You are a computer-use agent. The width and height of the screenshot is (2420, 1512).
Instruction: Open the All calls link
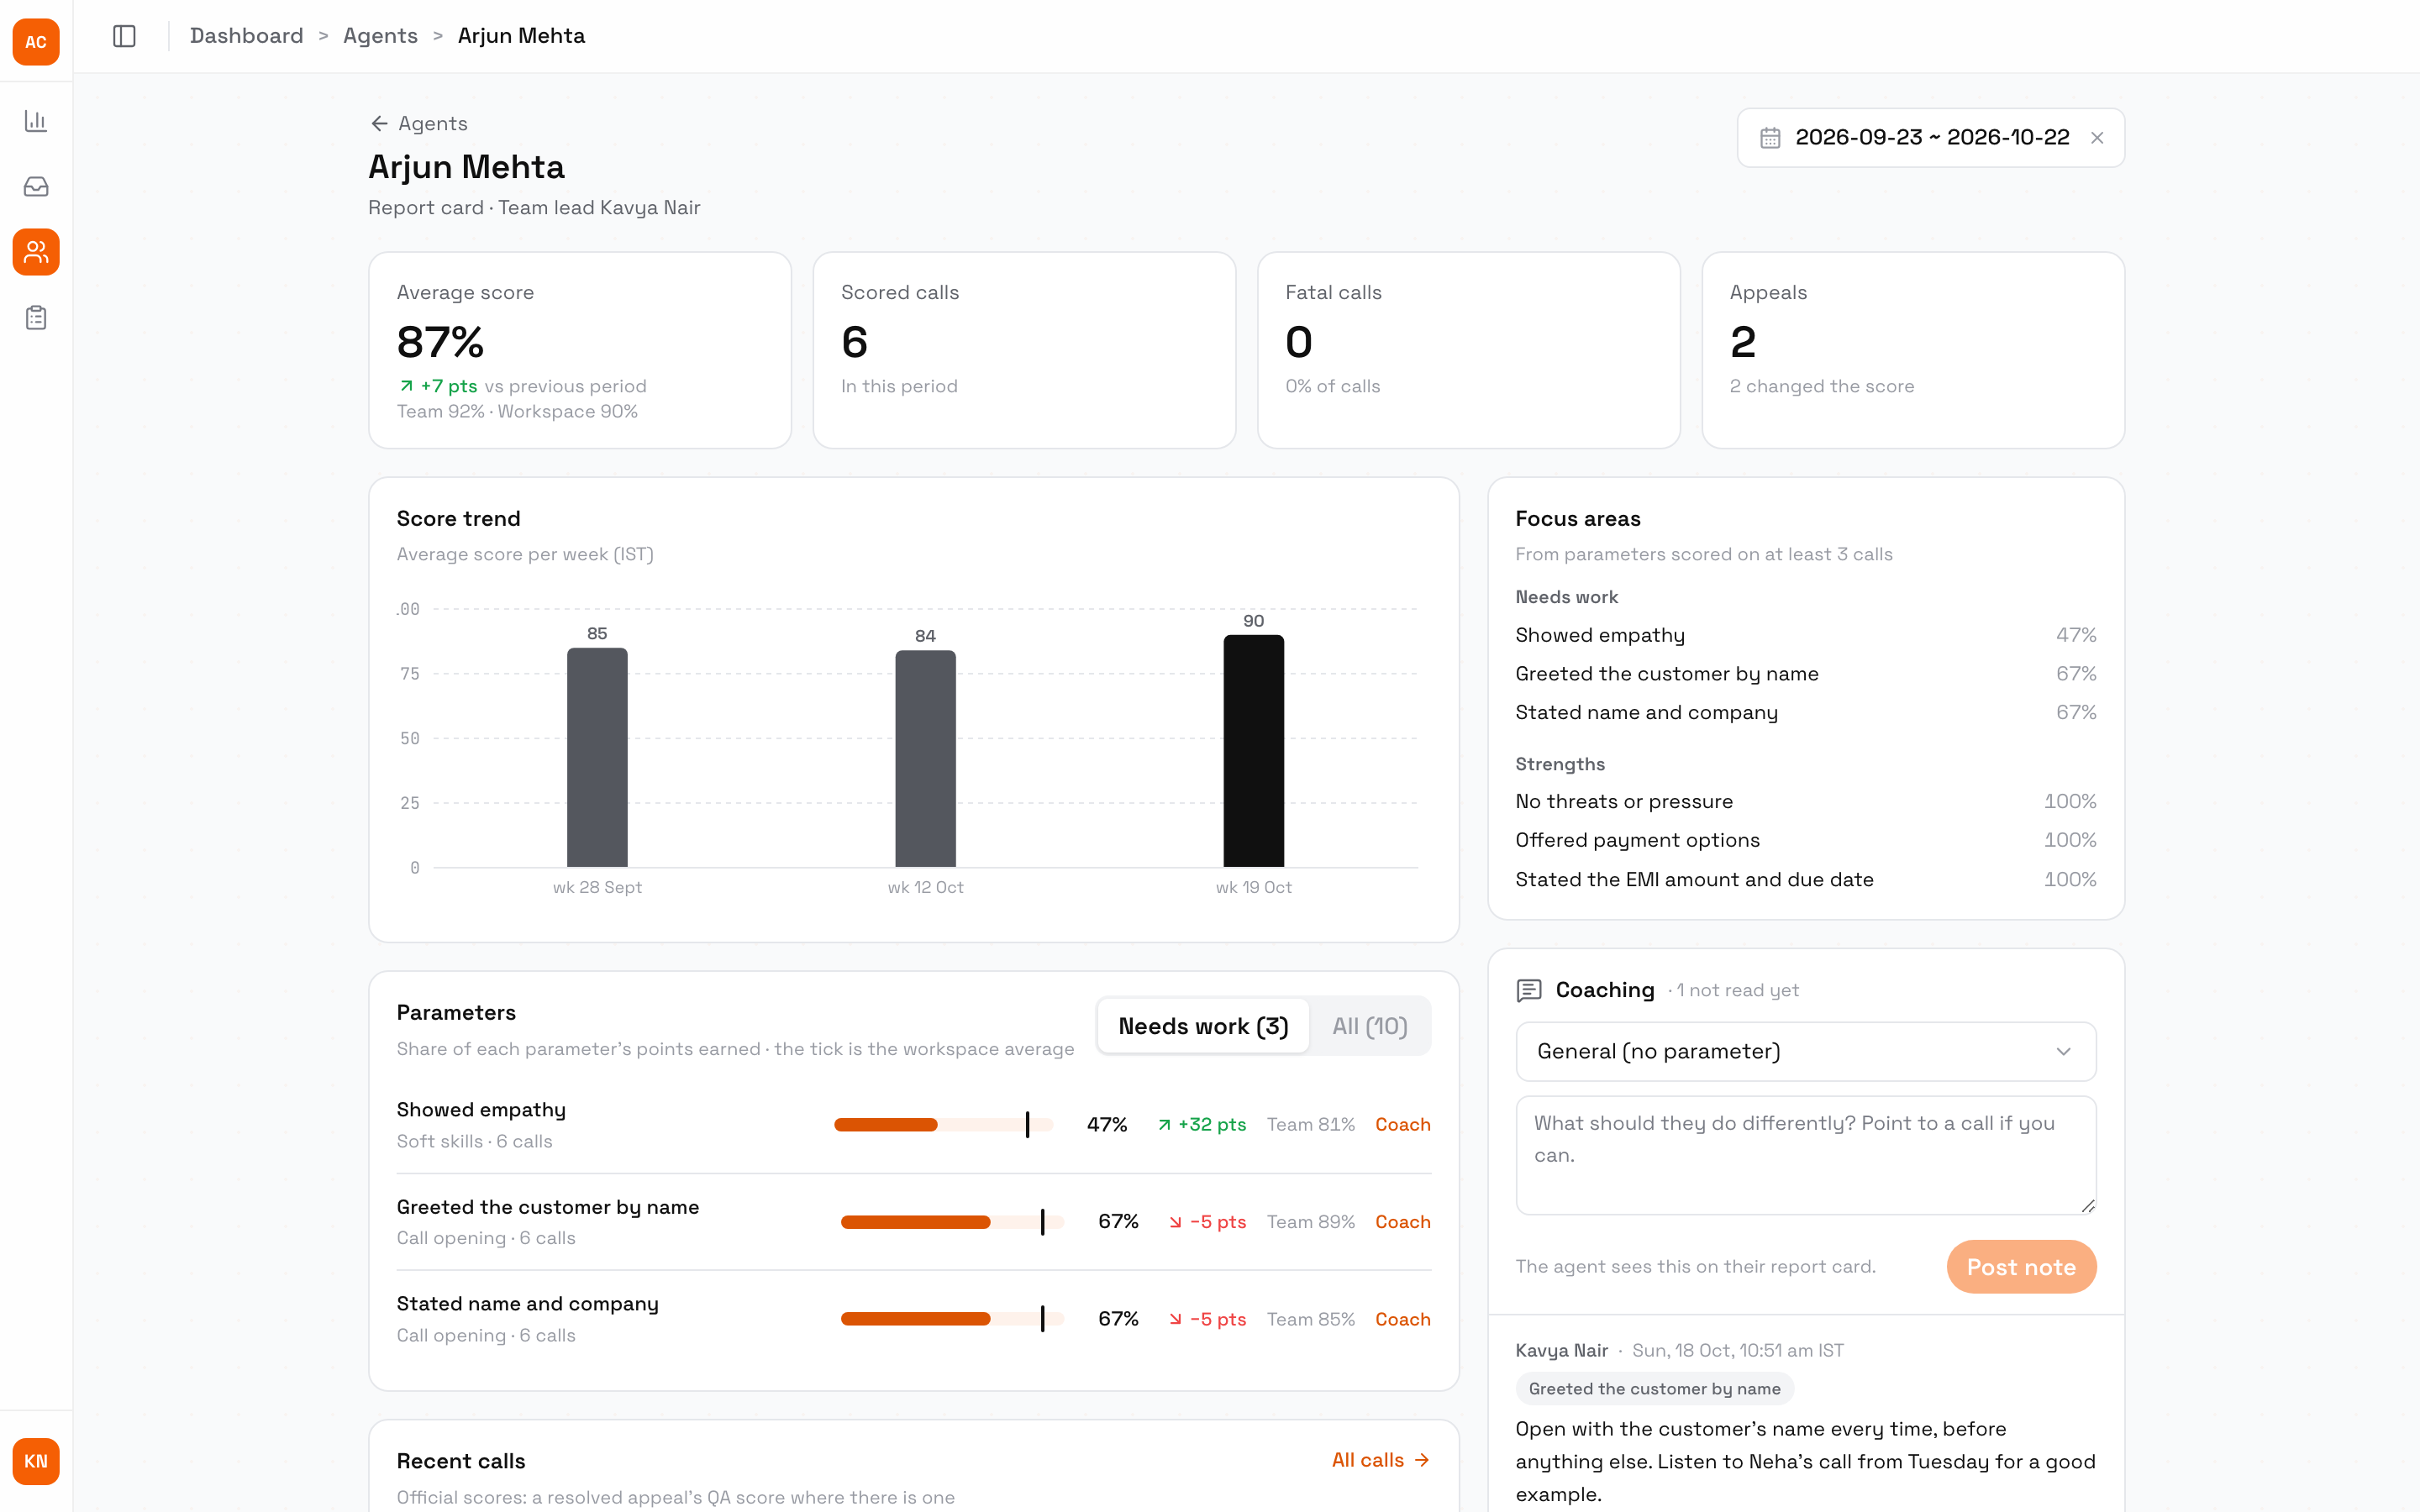1380,1460
